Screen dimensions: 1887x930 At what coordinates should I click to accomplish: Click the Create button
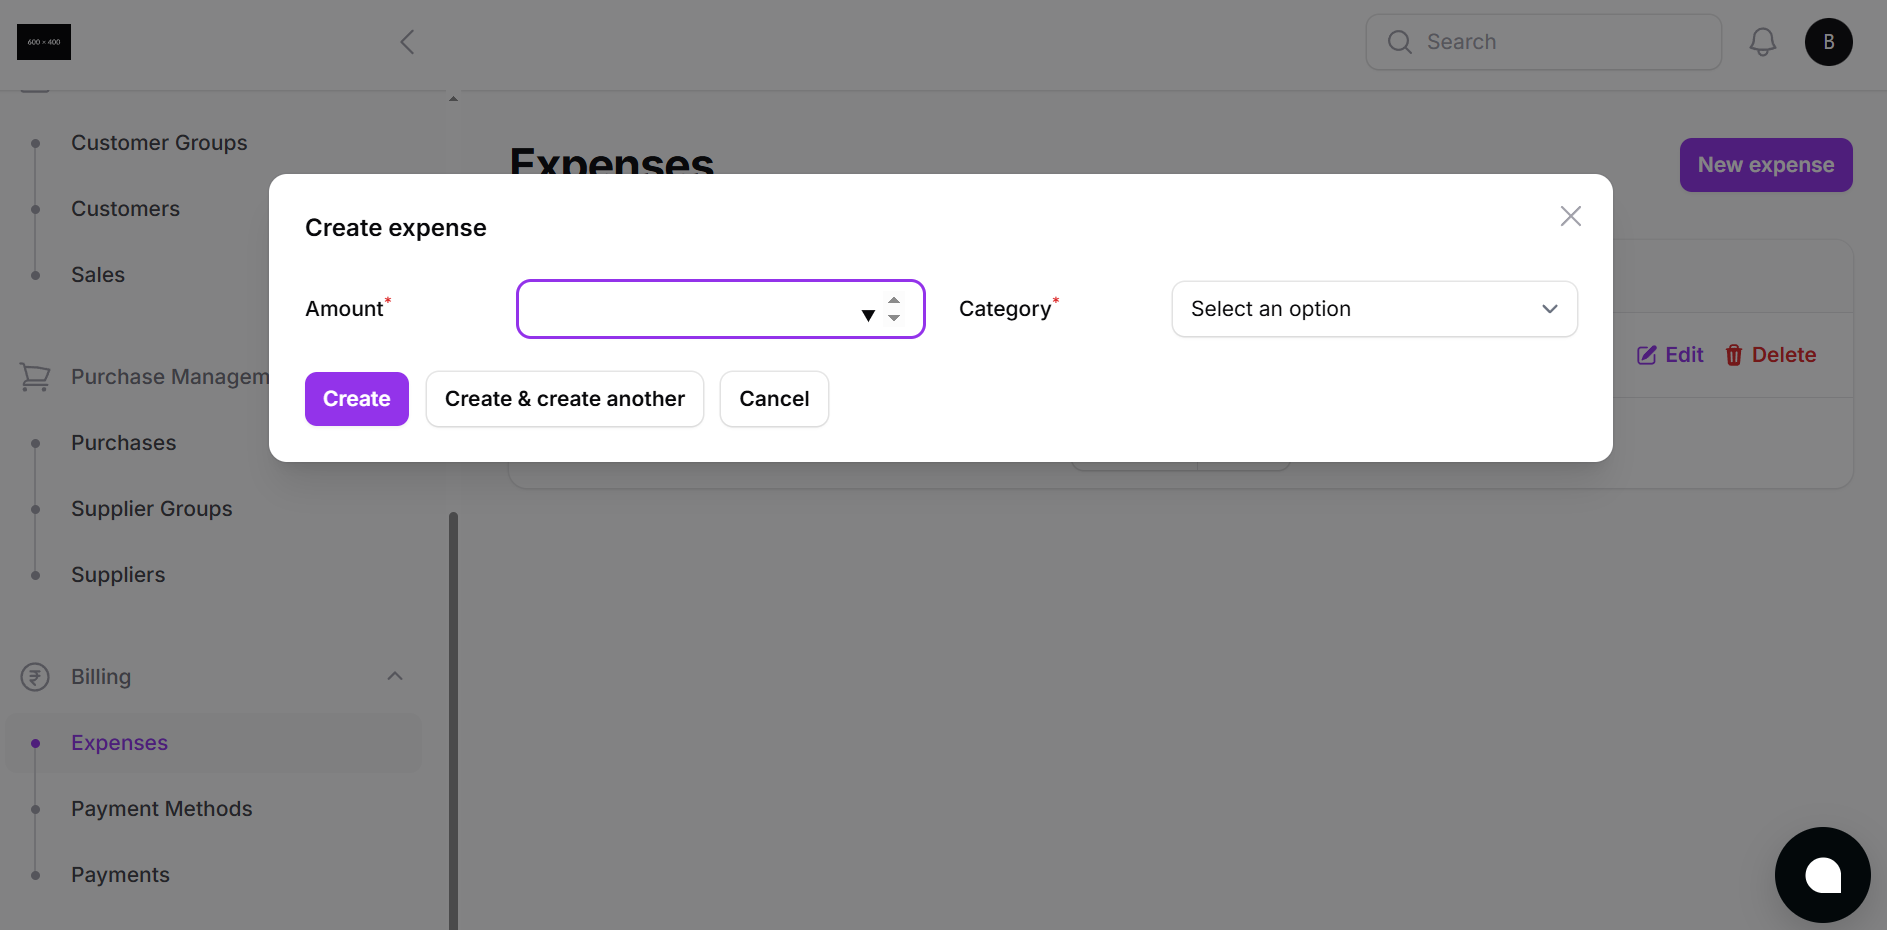pyautogui.click(x=356, y=398)
